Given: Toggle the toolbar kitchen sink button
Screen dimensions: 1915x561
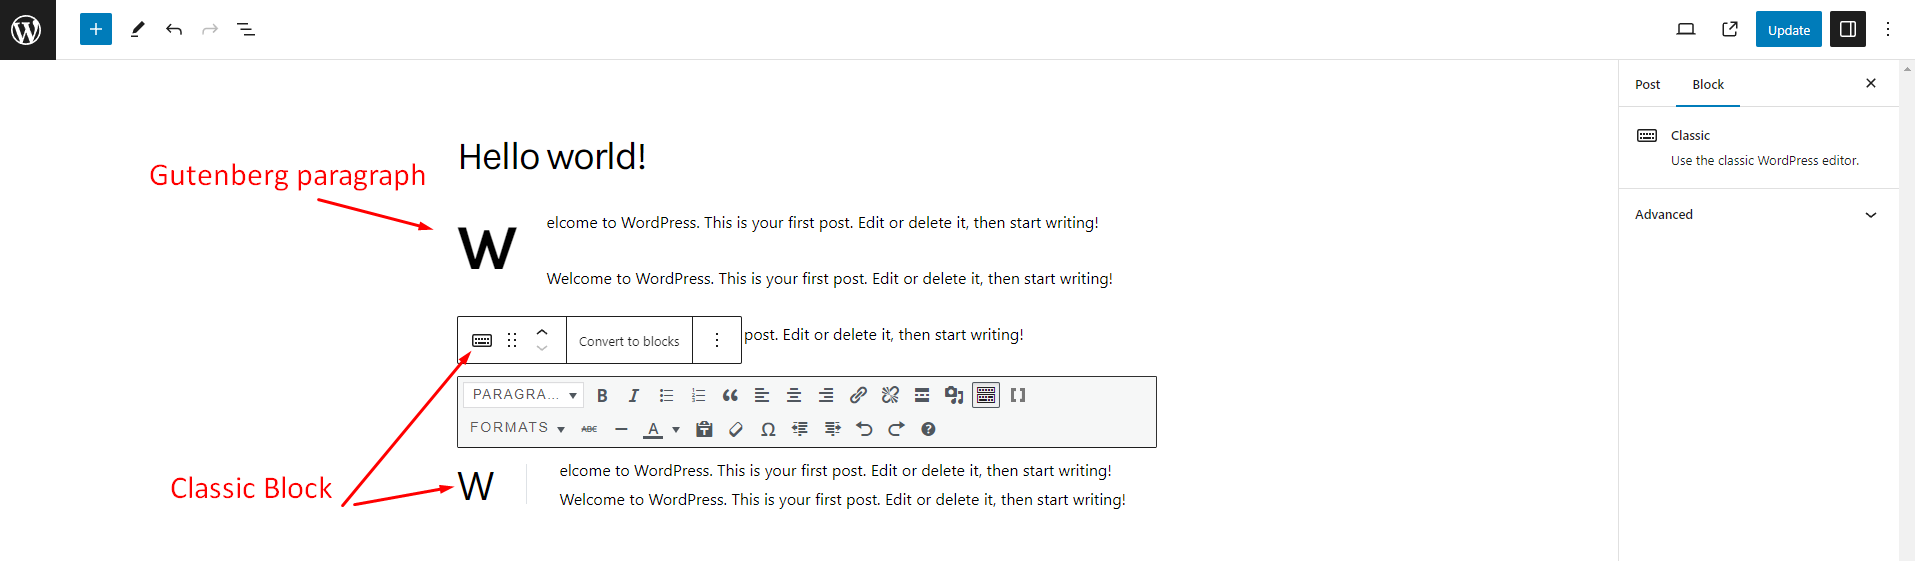Looking at the screenshot, I should pyautogui.click(x=986, y=395).
